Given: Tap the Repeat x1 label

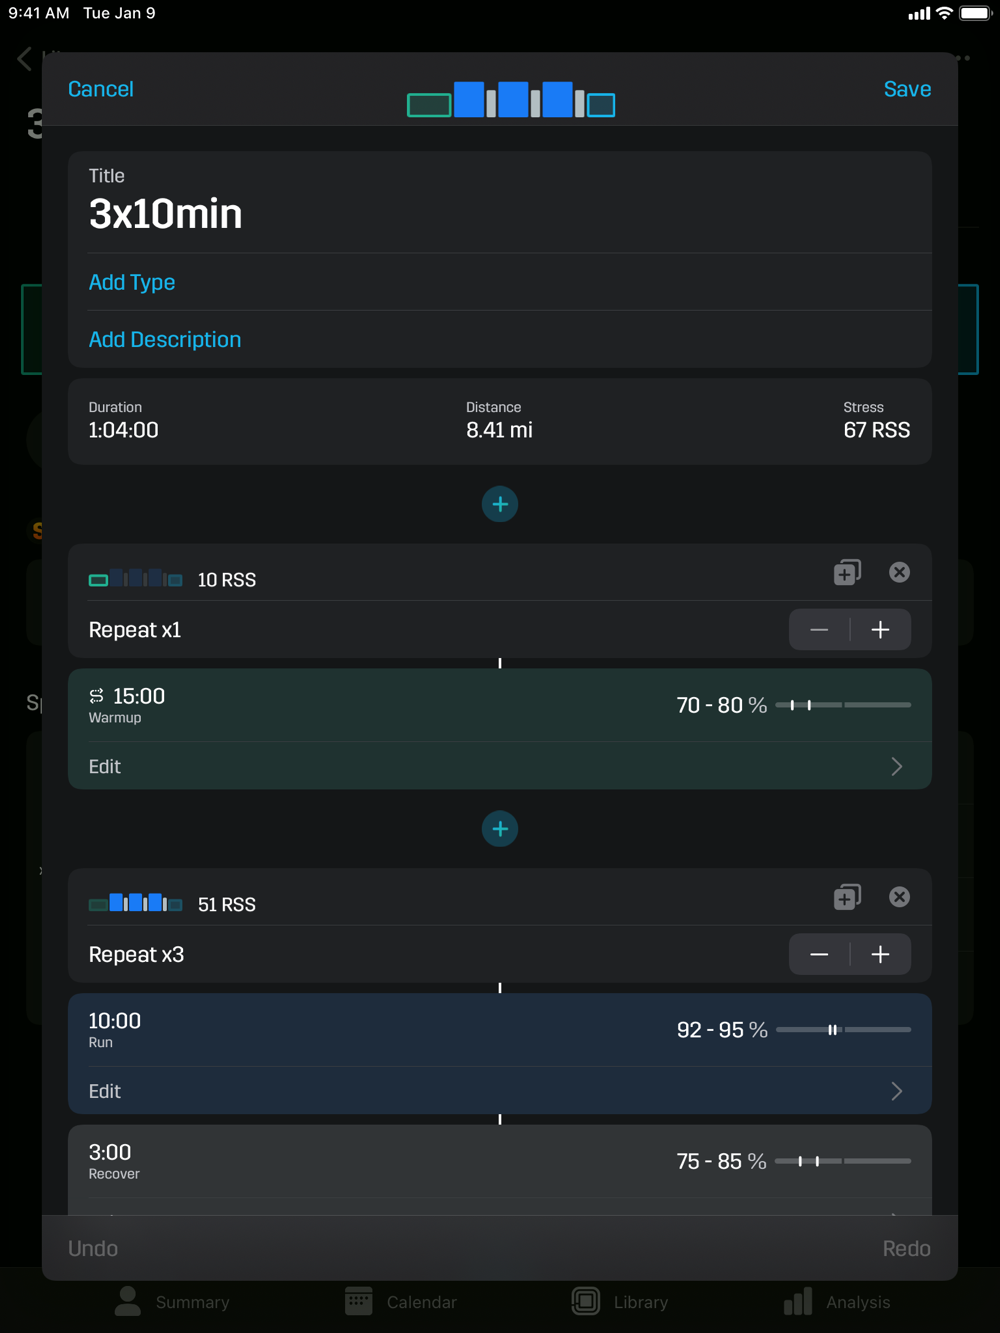Looking at the screenshot, I should pyautogui.click(x=135, y=630).
